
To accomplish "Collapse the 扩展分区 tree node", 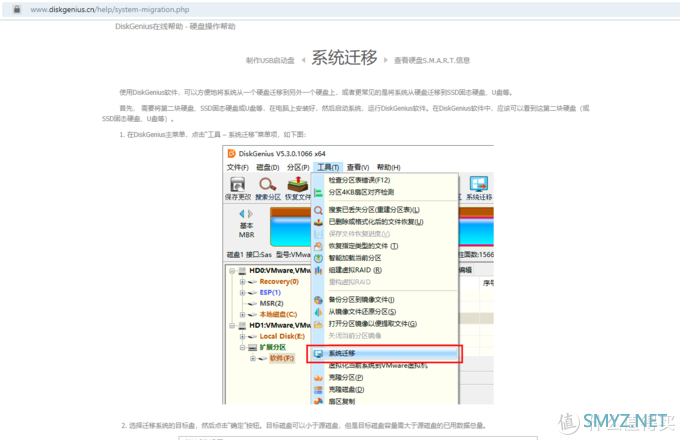I will coord(242,348).
